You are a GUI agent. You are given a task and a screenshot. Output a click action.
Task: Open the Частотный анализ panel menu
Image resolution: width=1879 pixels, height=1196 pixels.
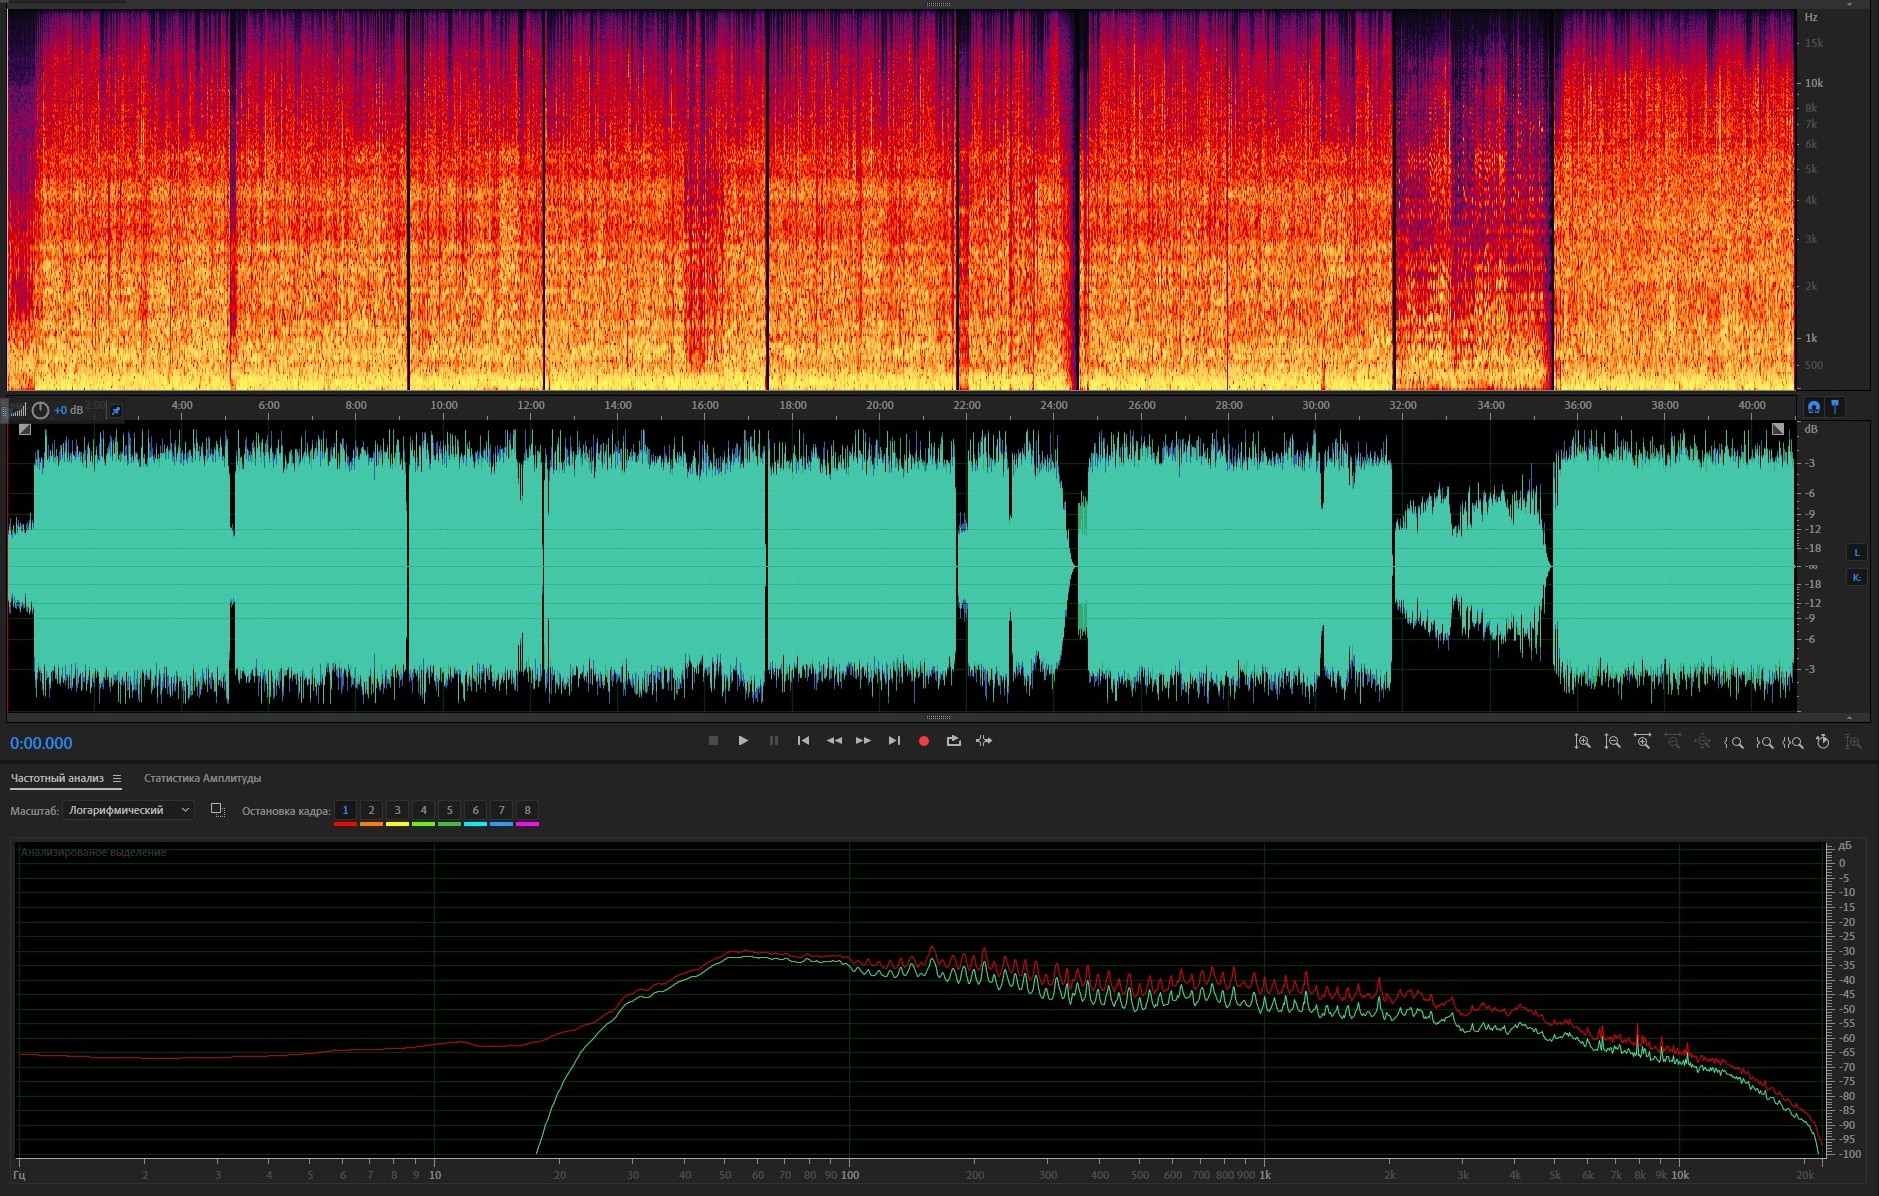pos(117,778)
